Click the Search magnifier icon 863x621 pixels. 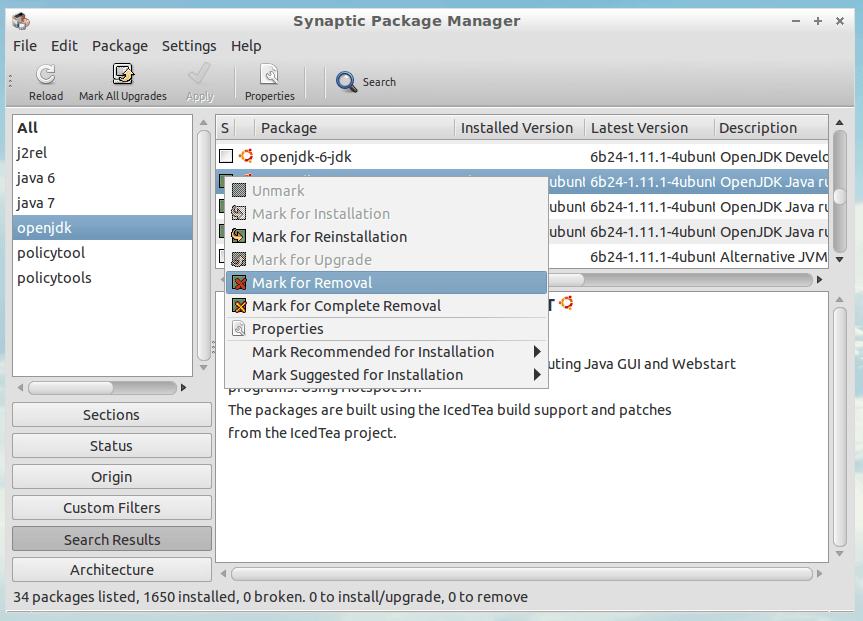[x=347, y=82]
